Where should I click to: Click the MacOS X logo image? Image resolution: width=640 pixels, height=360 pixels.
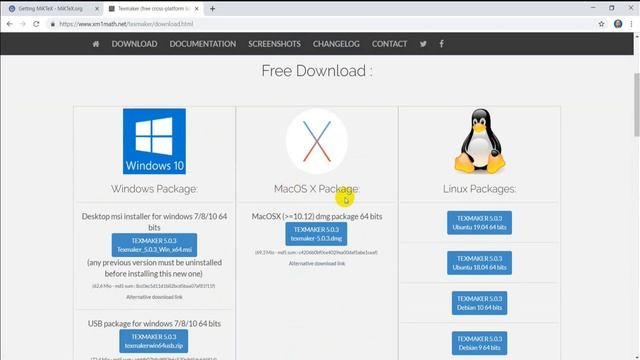tap(317, 141)
